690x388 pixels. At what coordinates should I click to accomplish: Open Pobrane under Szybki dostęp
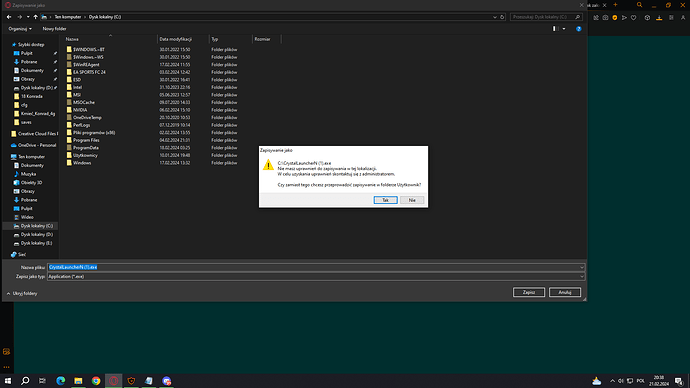click(29, 62)
